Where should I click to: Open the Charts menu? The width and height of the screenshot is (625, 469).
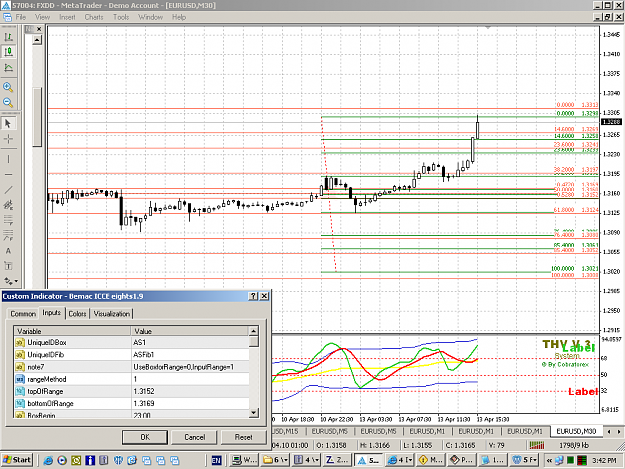(94, 17)
